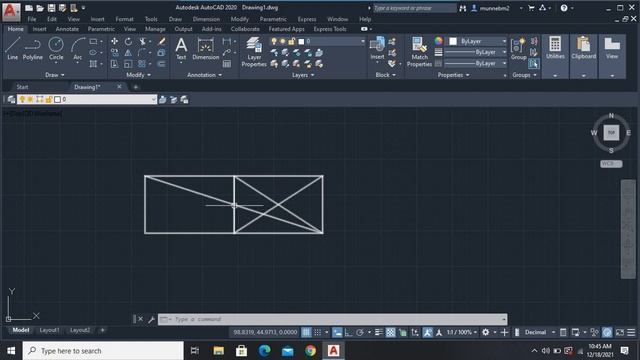The width and height of the screenshot is (640, 360).
Task: Toggle Dynamic Input in status bar
Action: 337,332
